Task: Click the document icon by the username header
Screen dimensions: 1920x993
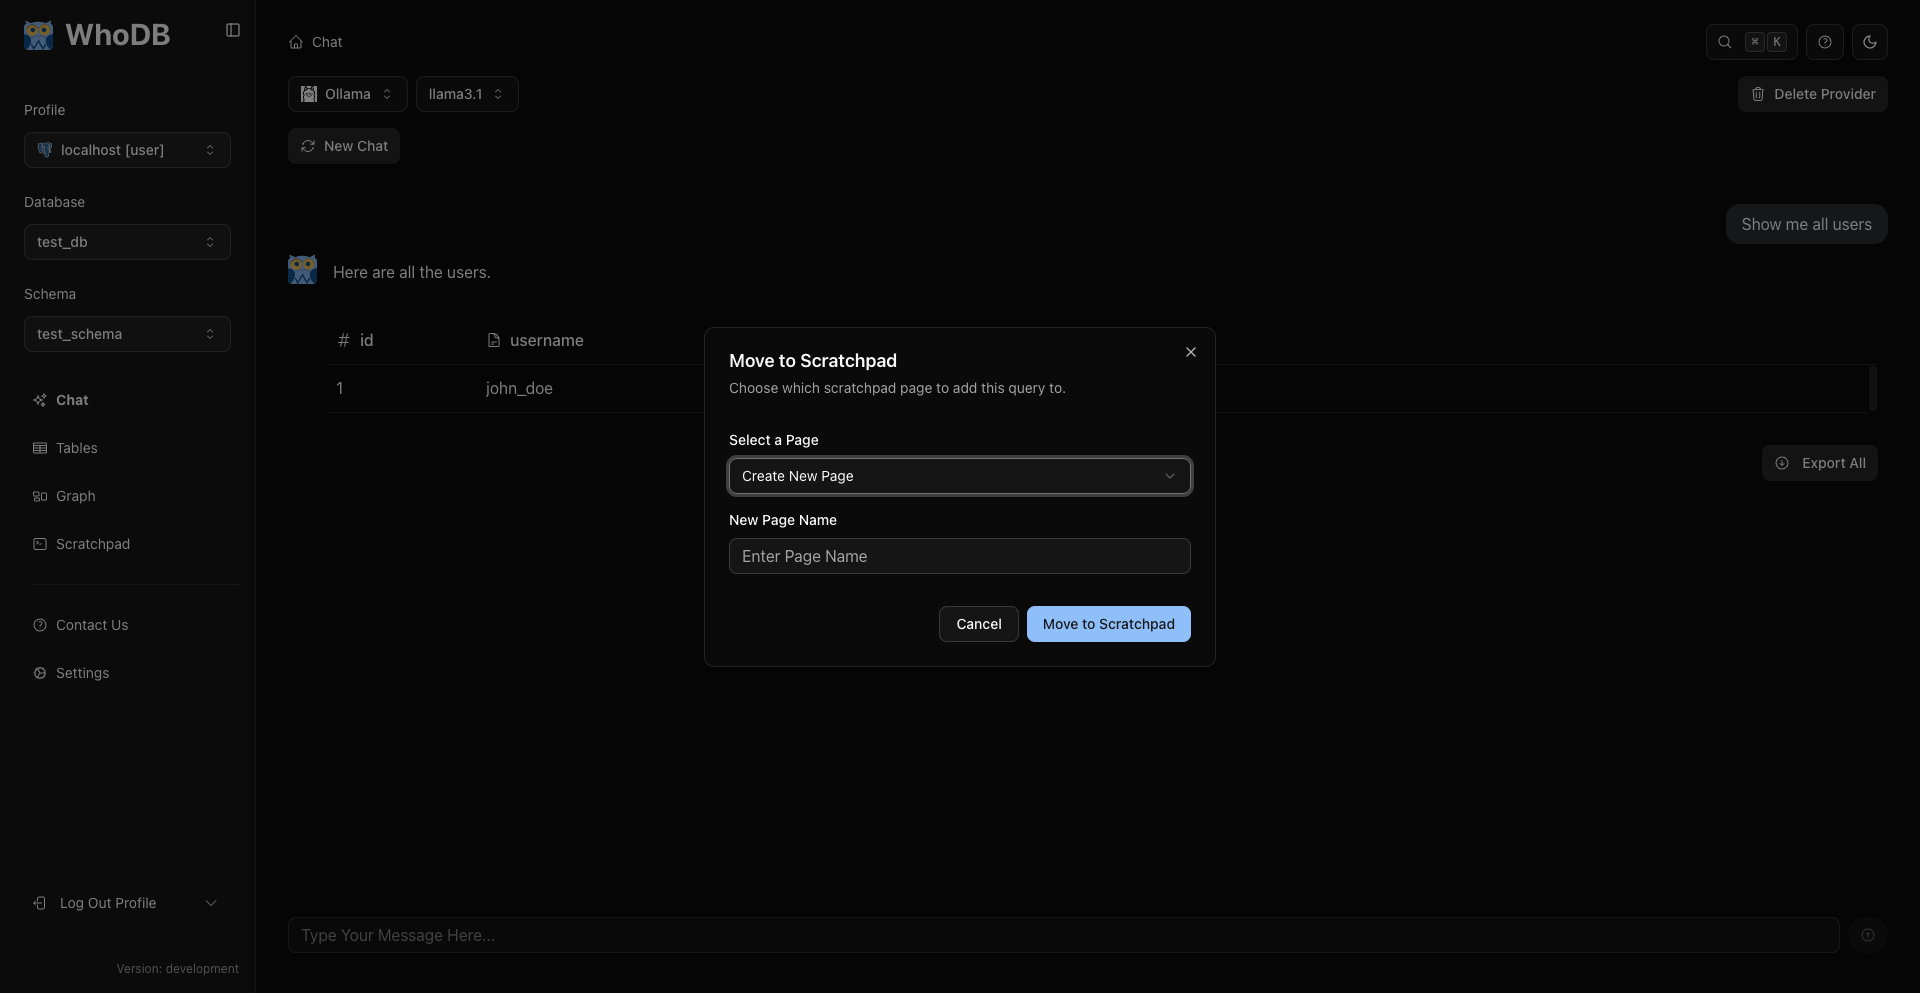Action: tap(494, 340)
